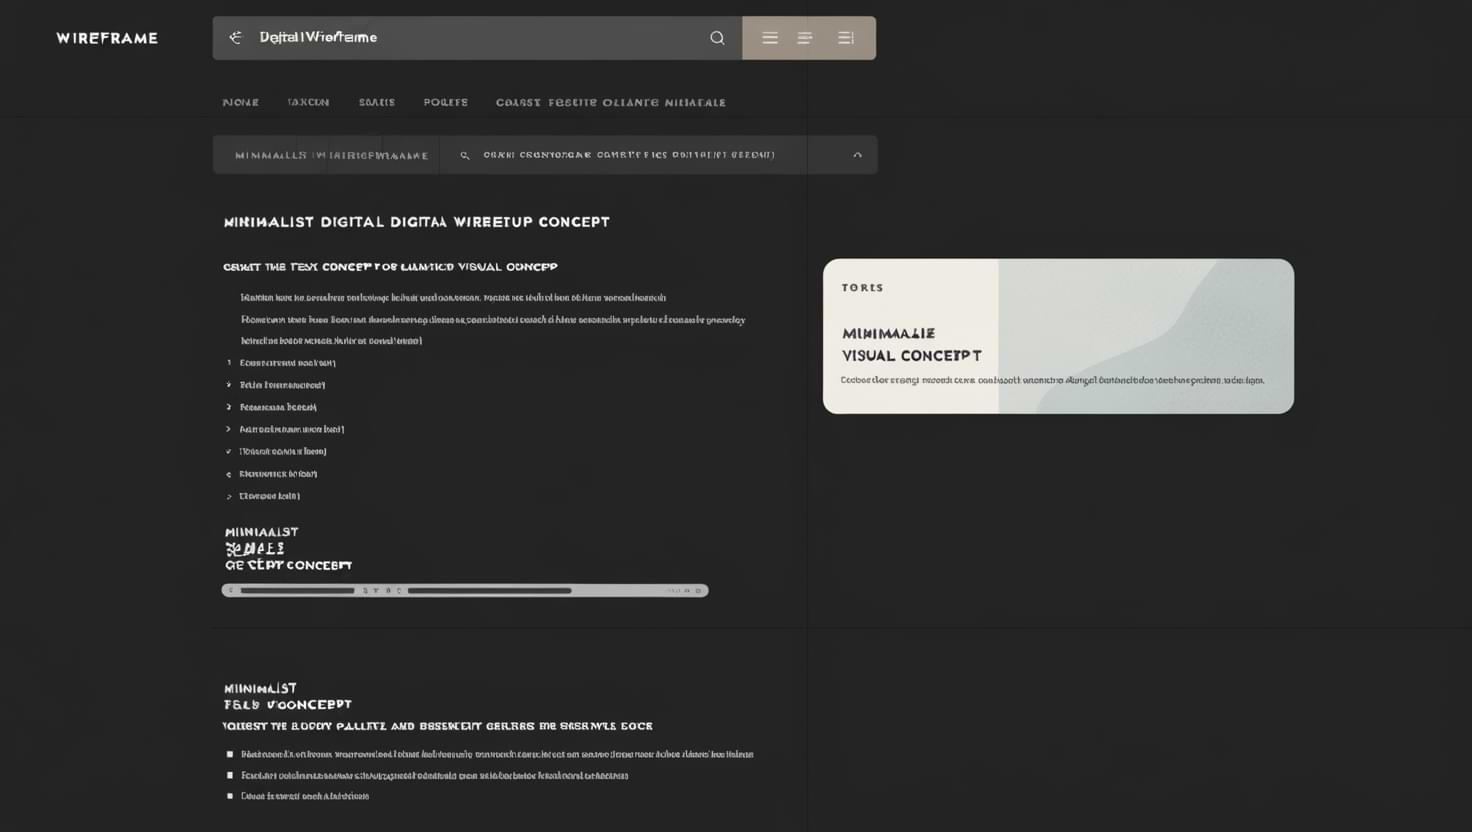Toggle the third square bullet in the bottom list
The width and height of the screenshot is (1472, 832).
[230, 797]
